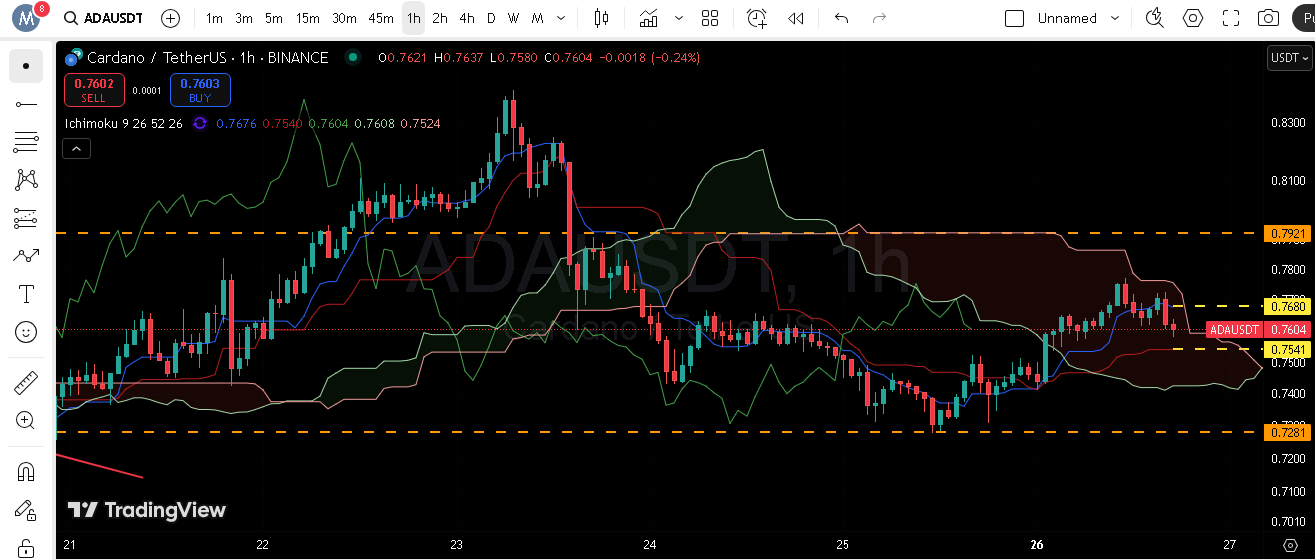Switch to the 4h timeframe

click(467, 18)
